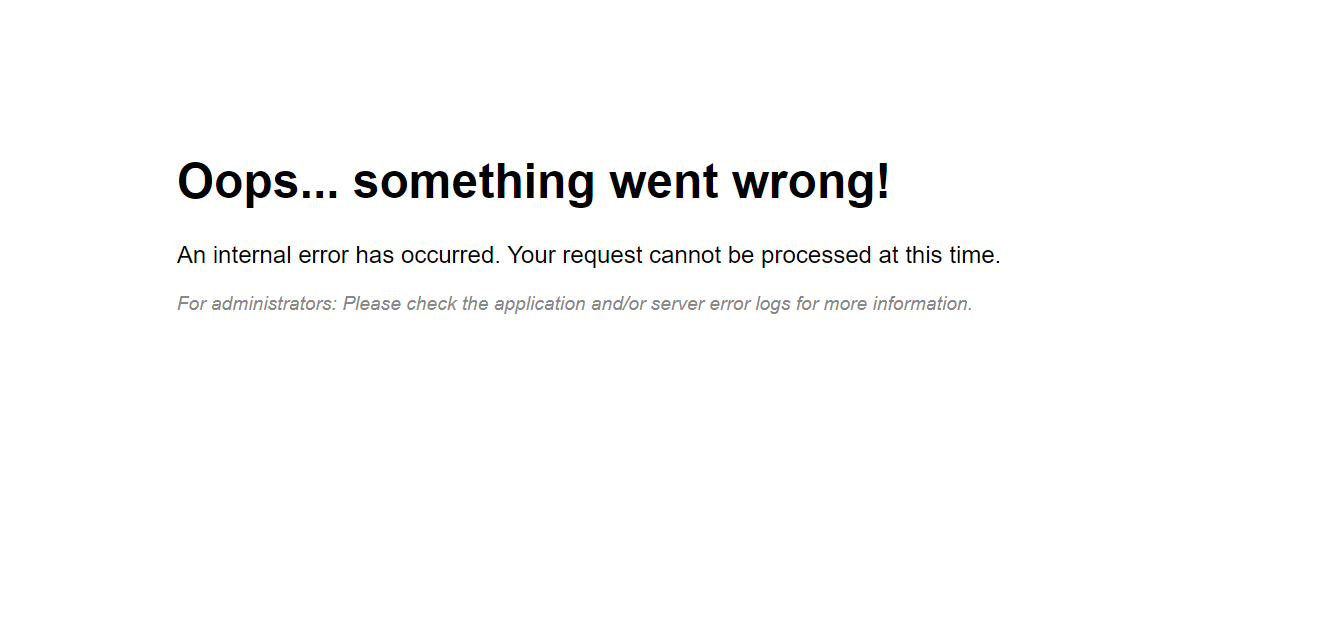Click the italic "For administrators:" label

tap(257, 304)
